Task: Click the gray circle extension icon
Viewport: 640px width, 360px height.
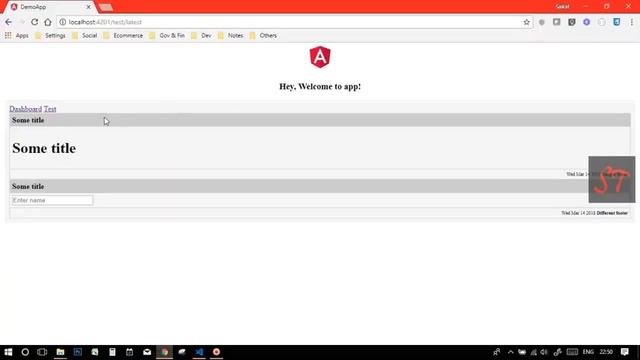Action: [542, 22]
